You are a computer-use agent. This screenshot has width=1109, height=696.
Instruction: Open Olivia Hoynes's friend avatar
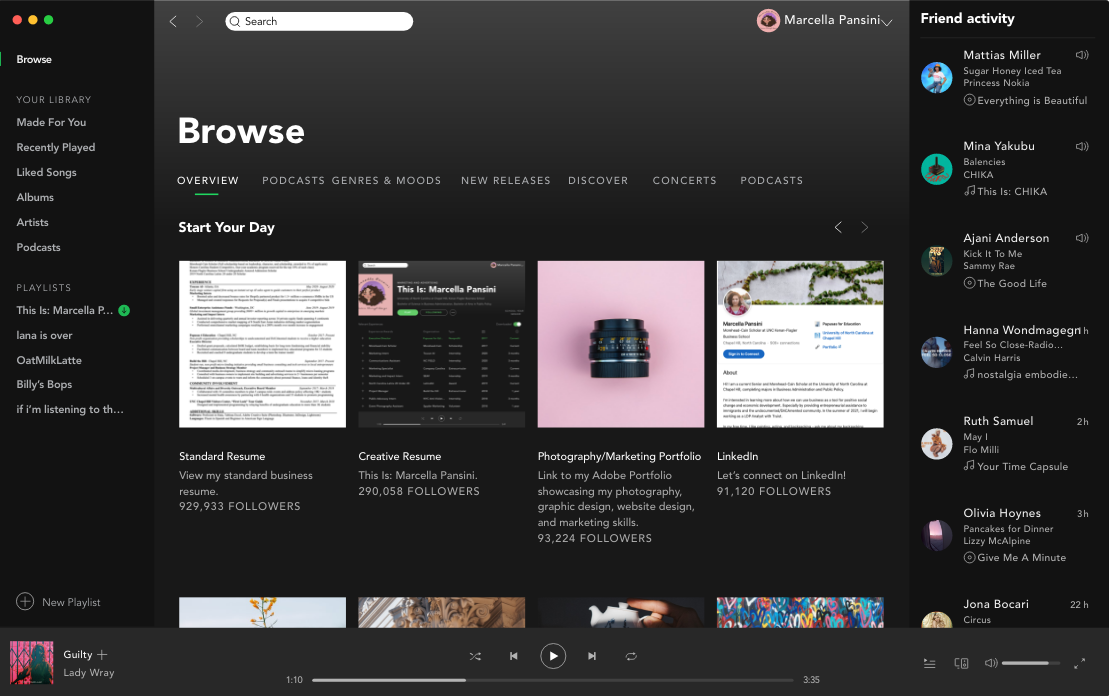point(936,535)
